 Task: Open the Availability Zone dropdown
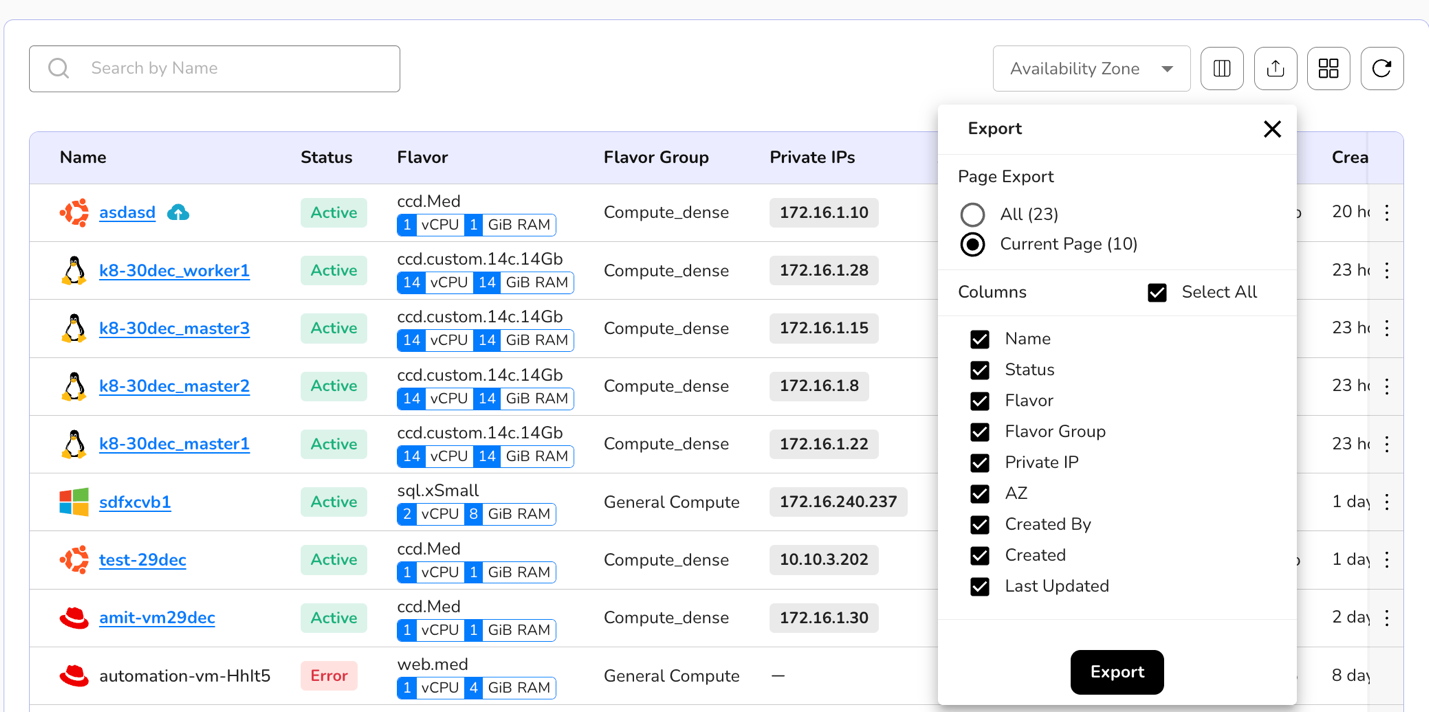click(1091, 69)
